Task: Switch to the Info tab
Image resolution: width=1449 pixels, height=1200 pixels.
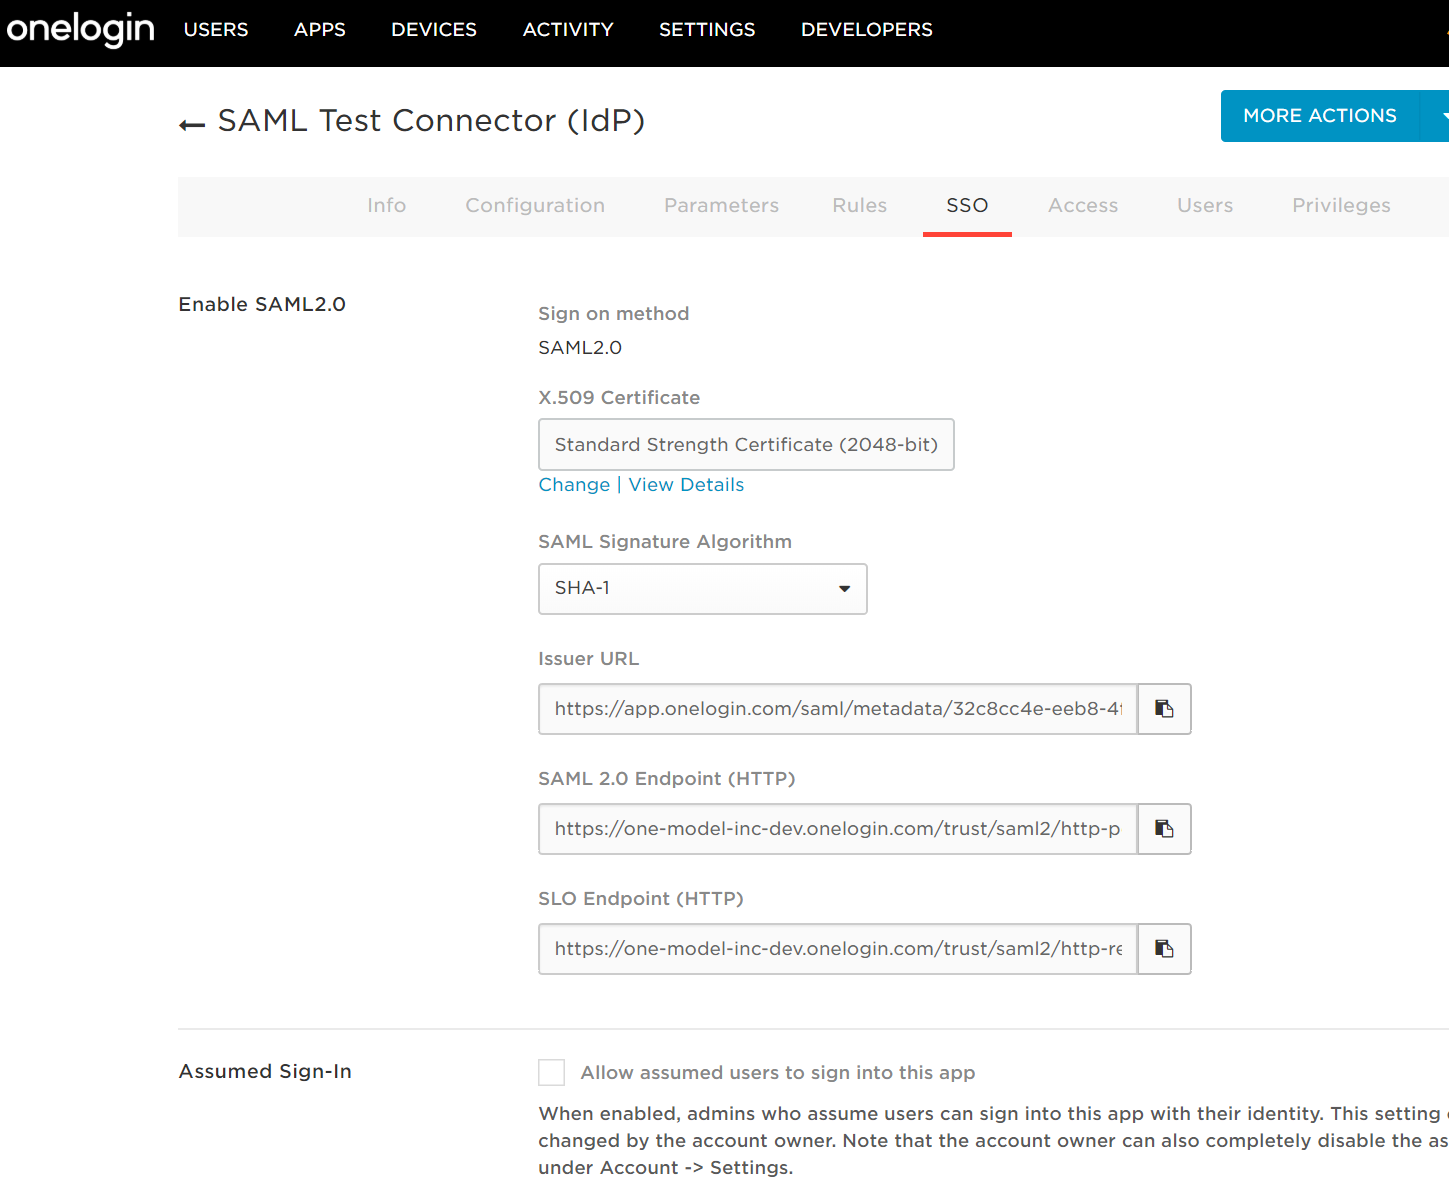Action: (x=386, y=205)
